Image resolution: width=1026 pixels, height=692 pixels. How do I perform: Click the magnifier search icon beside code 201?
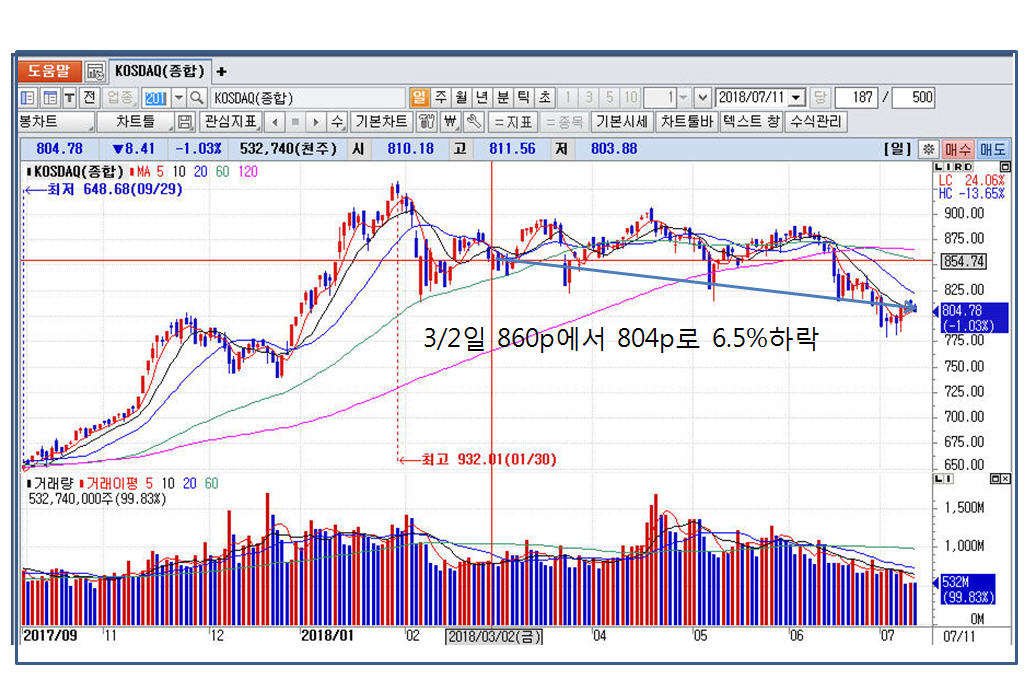[x=197, y=98]
